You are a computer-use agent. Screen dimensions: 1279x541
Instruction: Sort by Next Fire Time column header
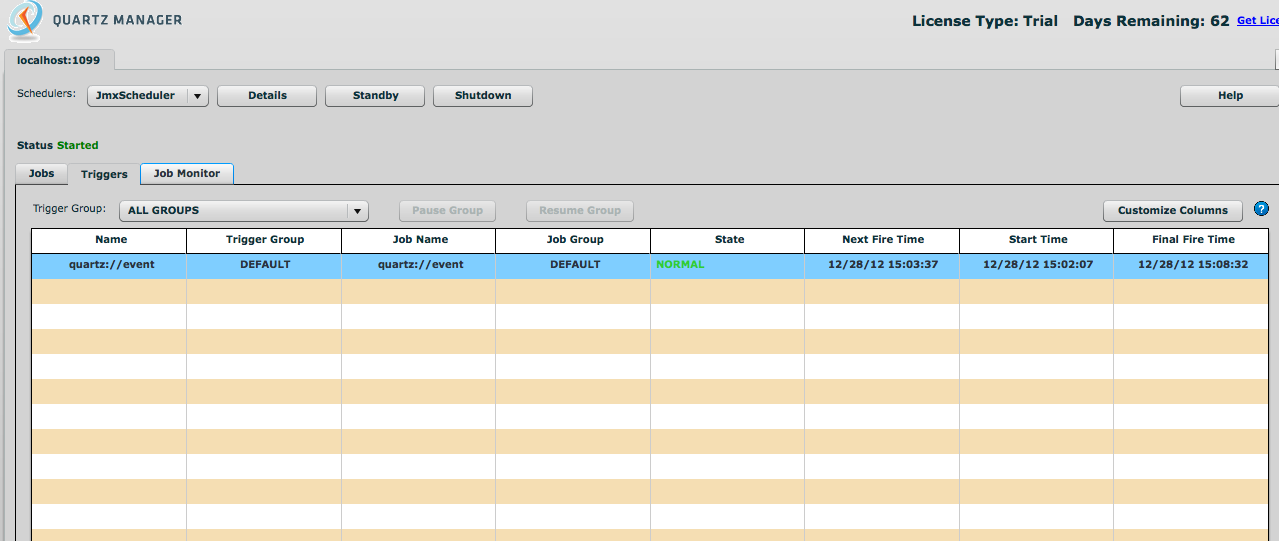point(883,240)
